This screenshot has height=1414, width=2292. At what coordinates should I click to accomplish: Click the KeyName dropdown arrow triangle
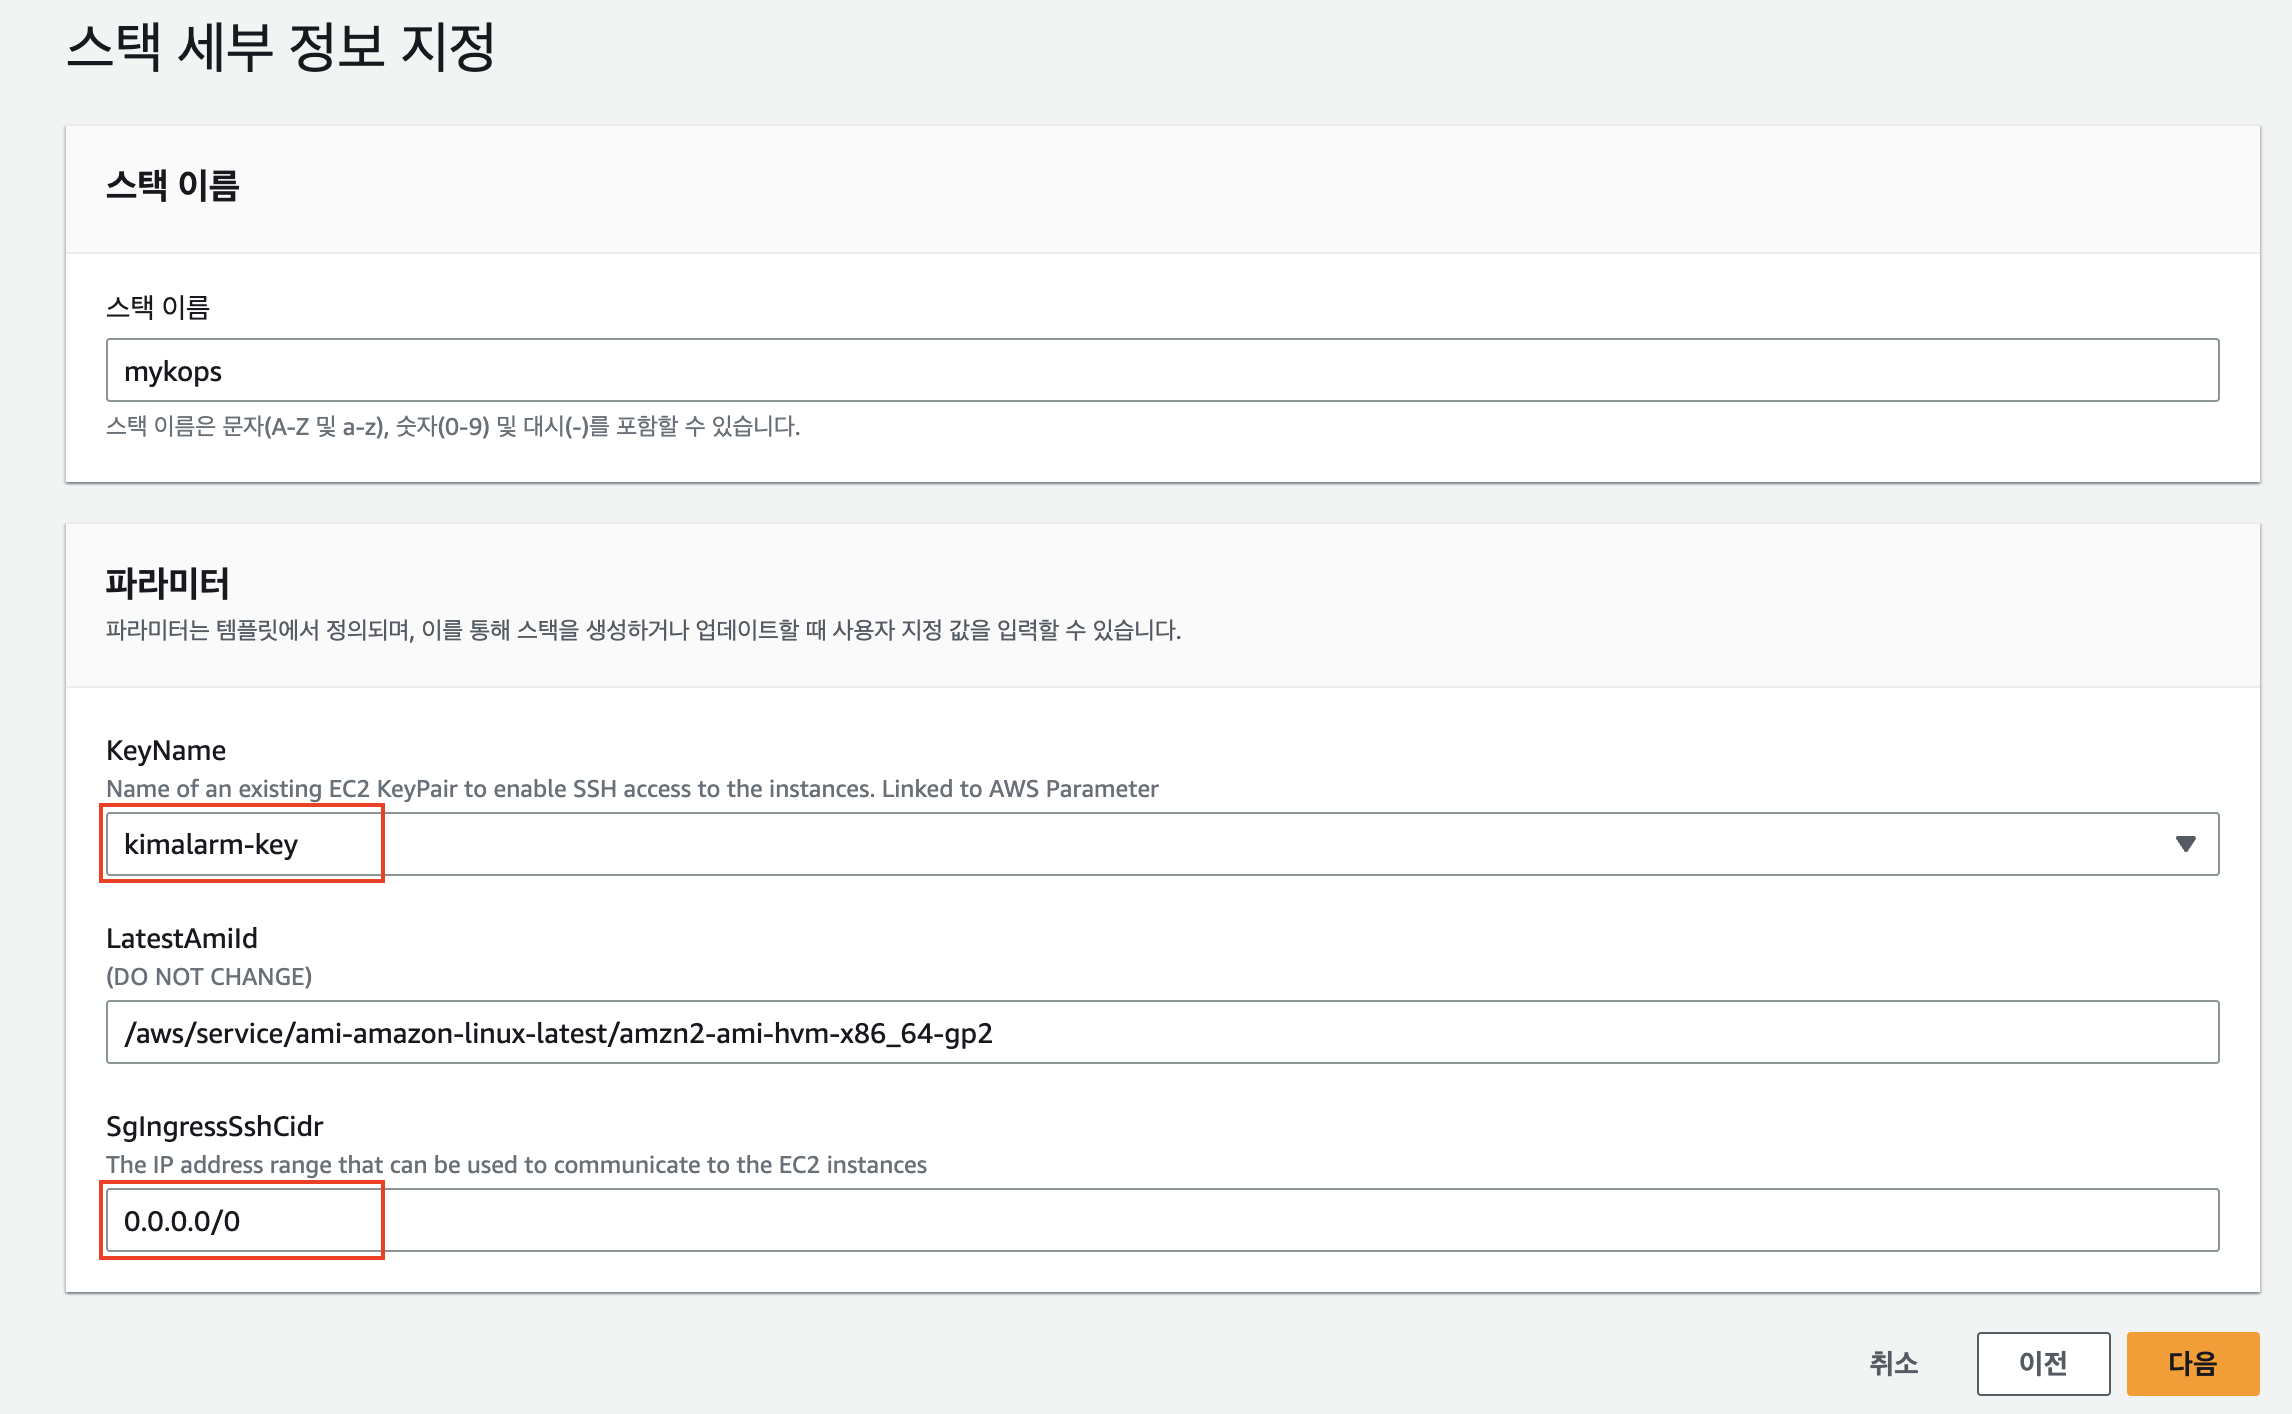(x=2185, y=844)
